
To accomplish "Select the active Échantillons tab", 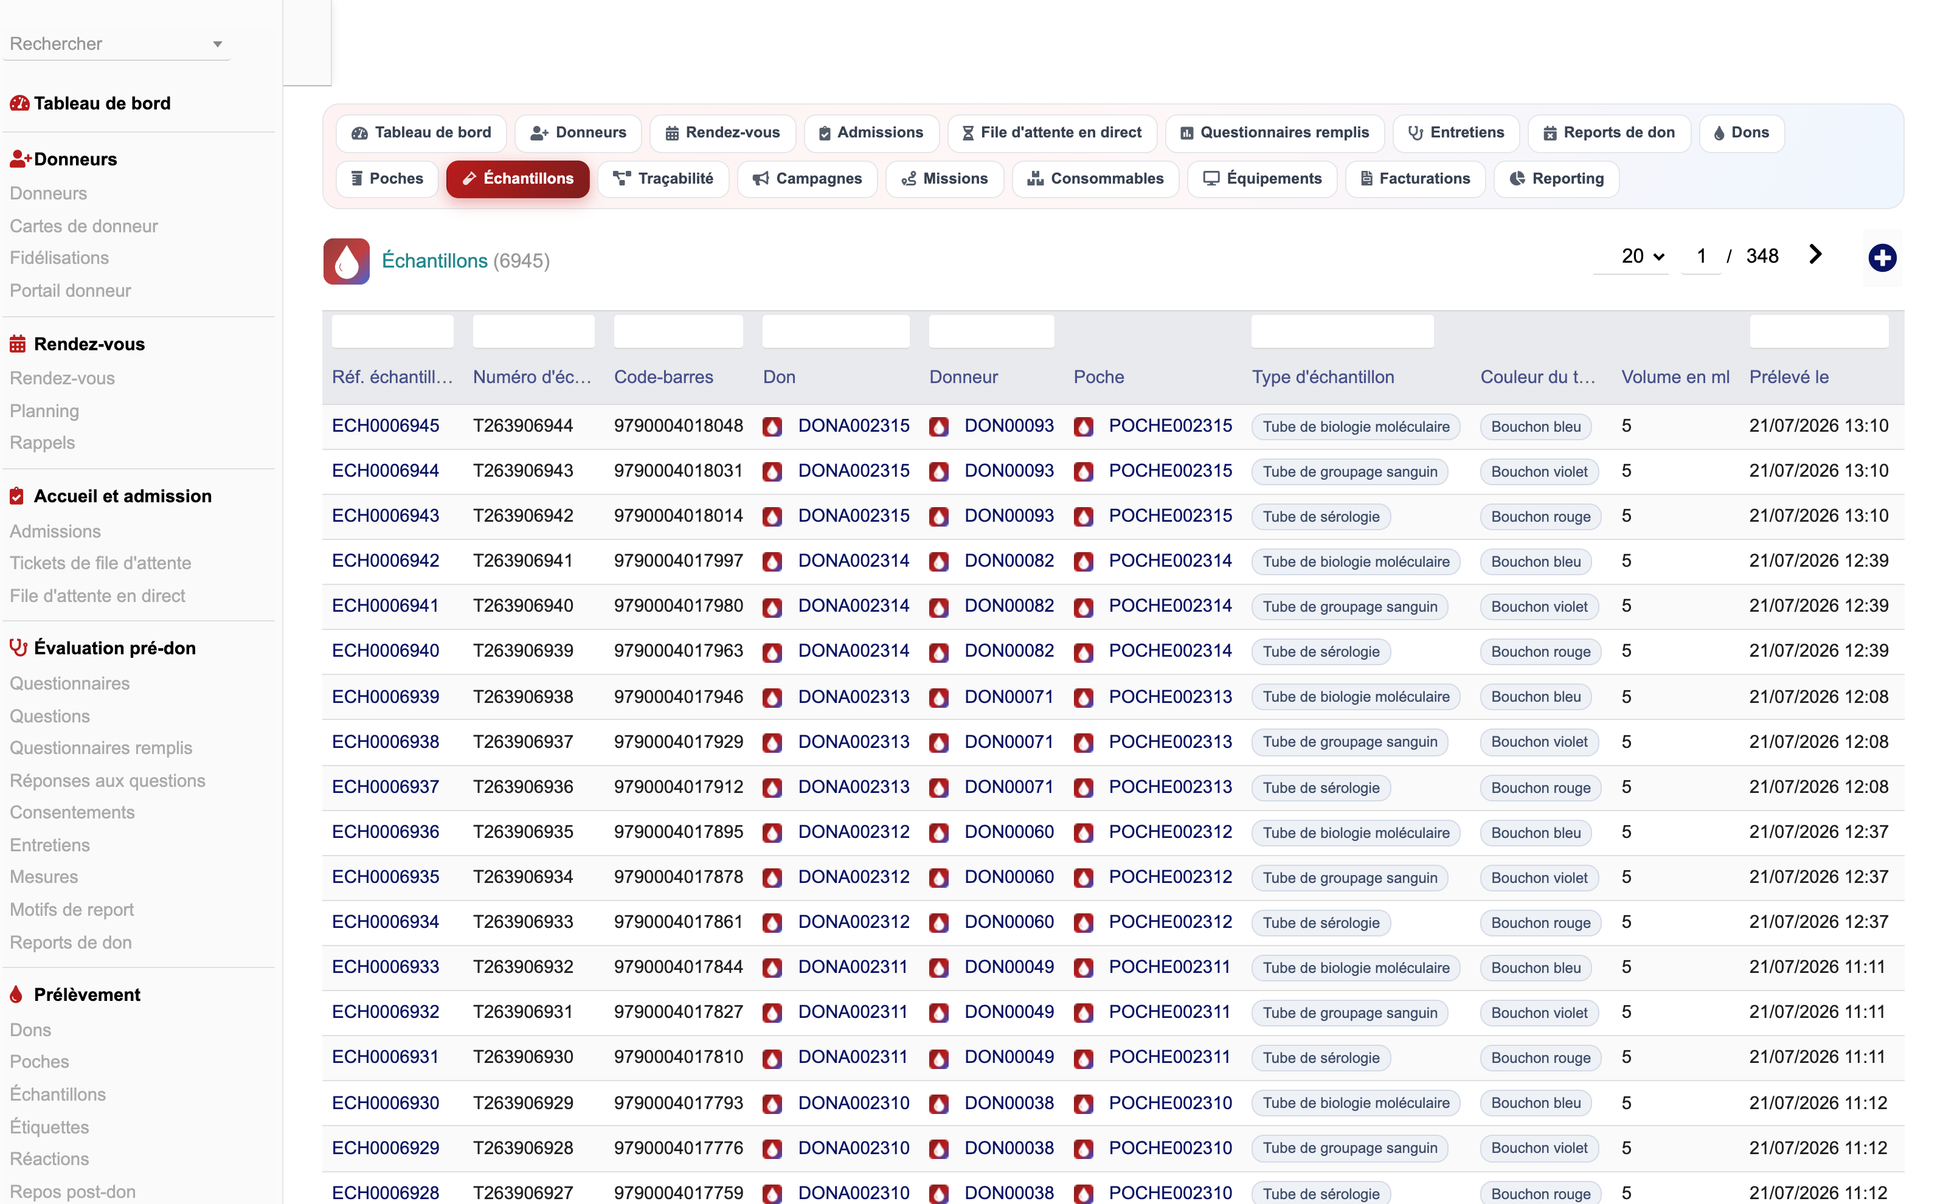I will click(x=518, y=179).
